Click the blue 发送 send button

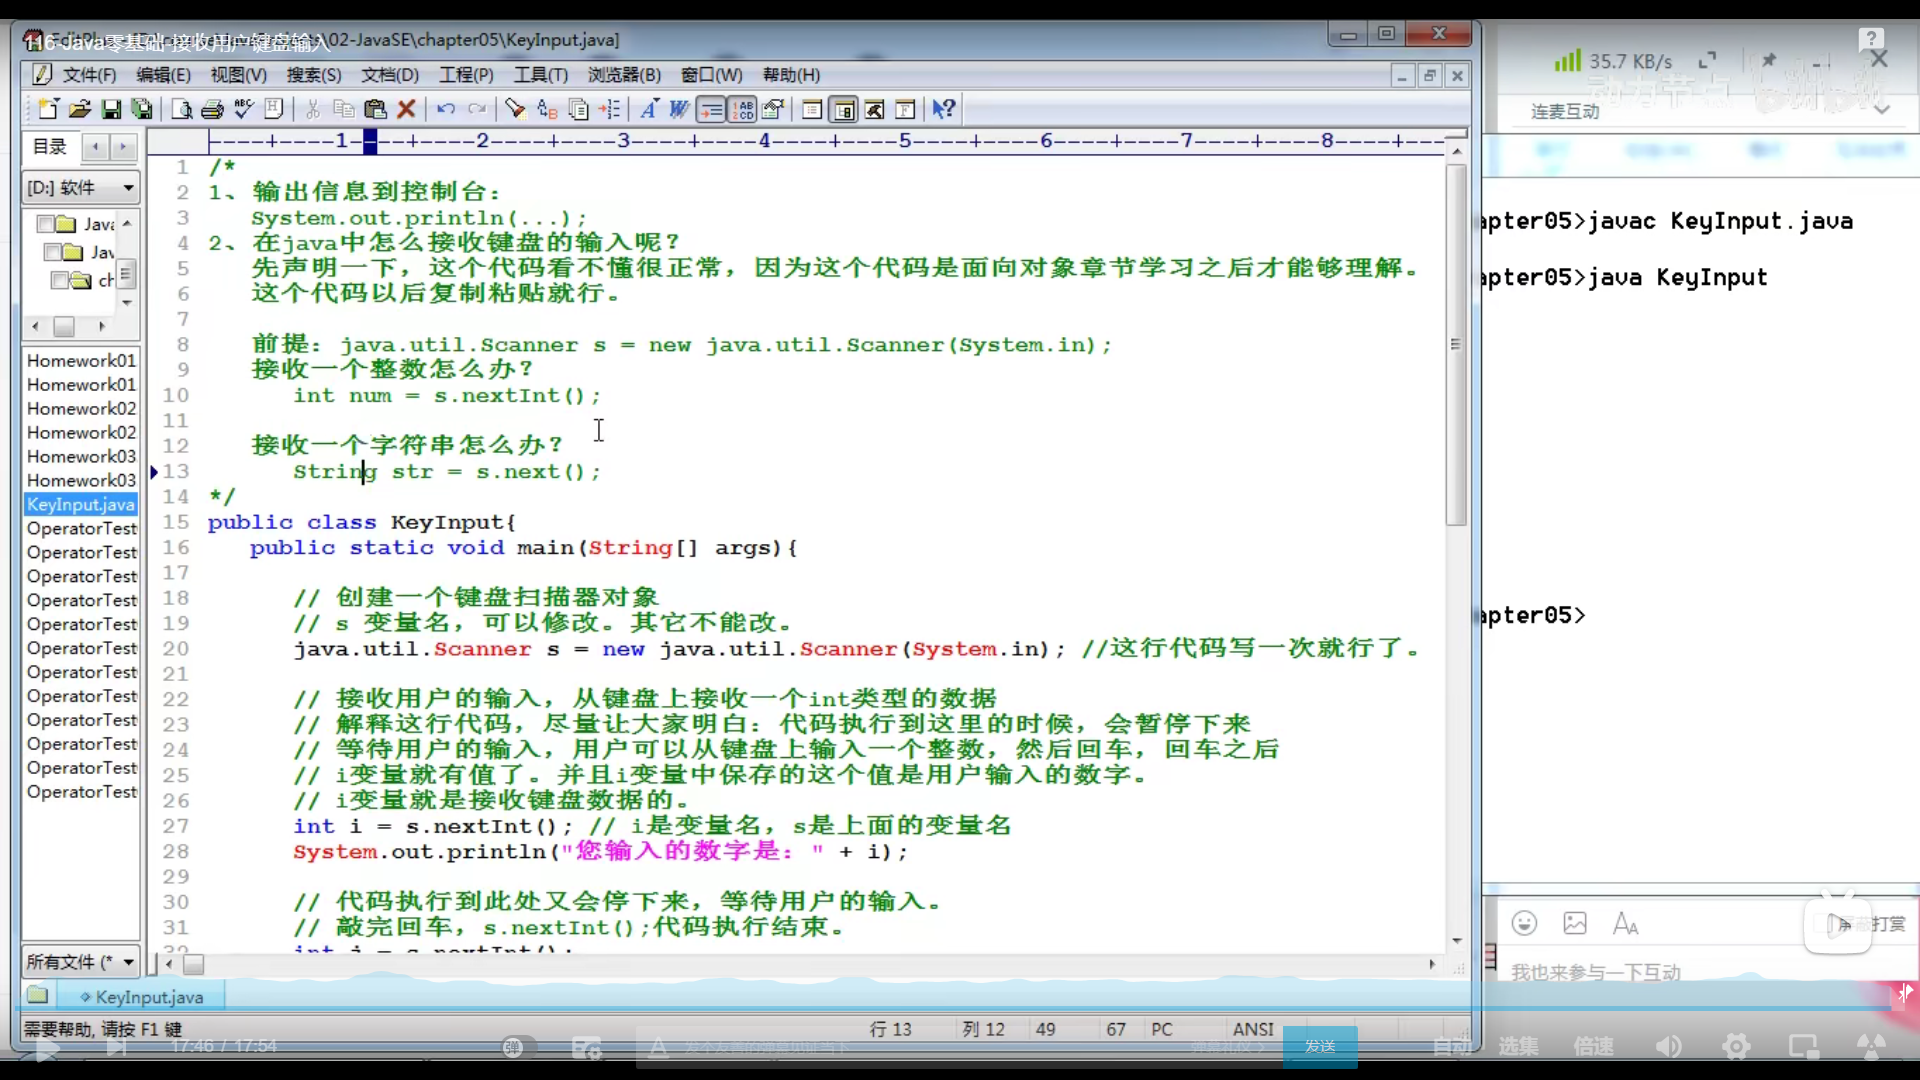(x=1319, y=1046)
